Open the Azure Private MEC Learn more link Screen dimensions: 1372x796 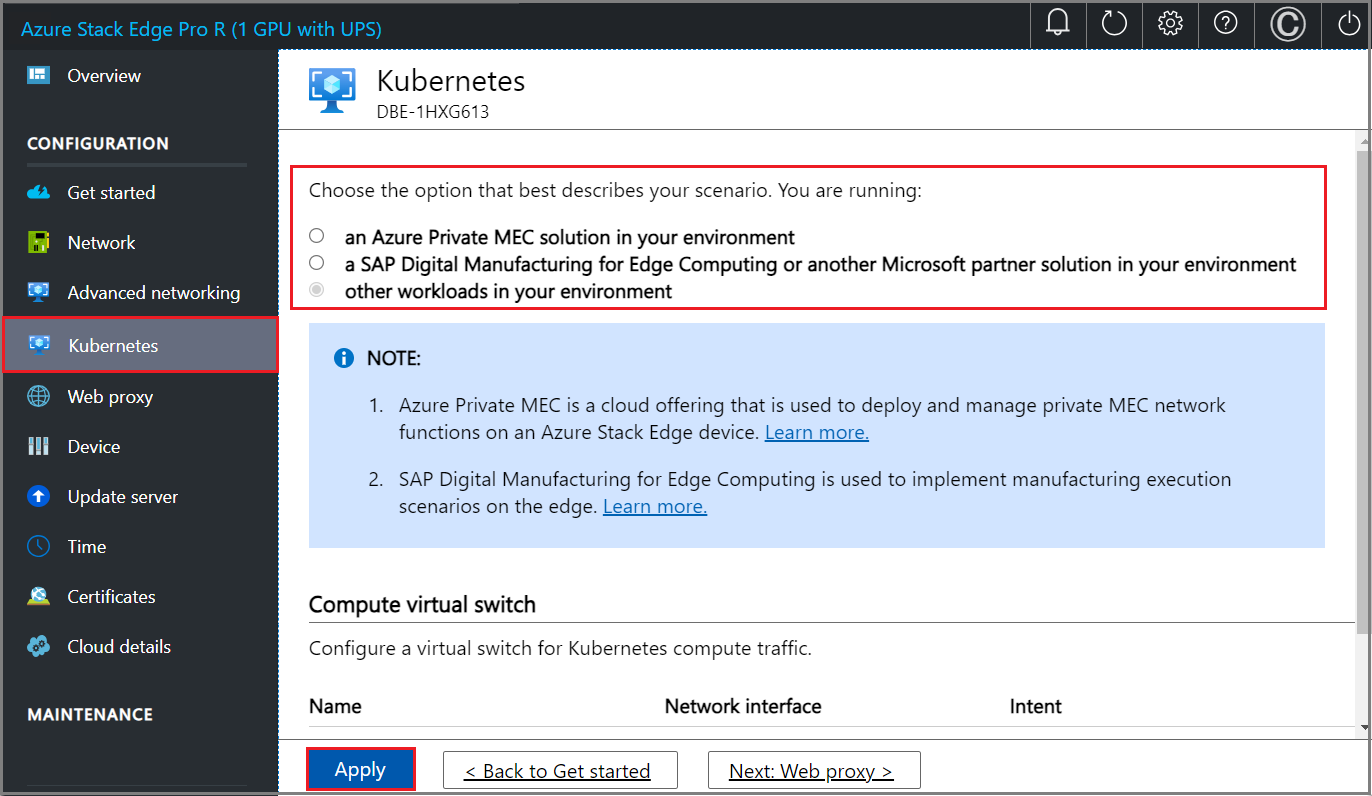tap(816, 432)
